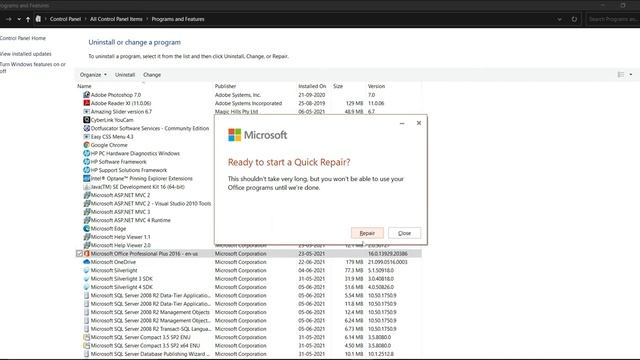Select the CyberLink YouCam icon
The image size is (640, 360).
point(87,120)
